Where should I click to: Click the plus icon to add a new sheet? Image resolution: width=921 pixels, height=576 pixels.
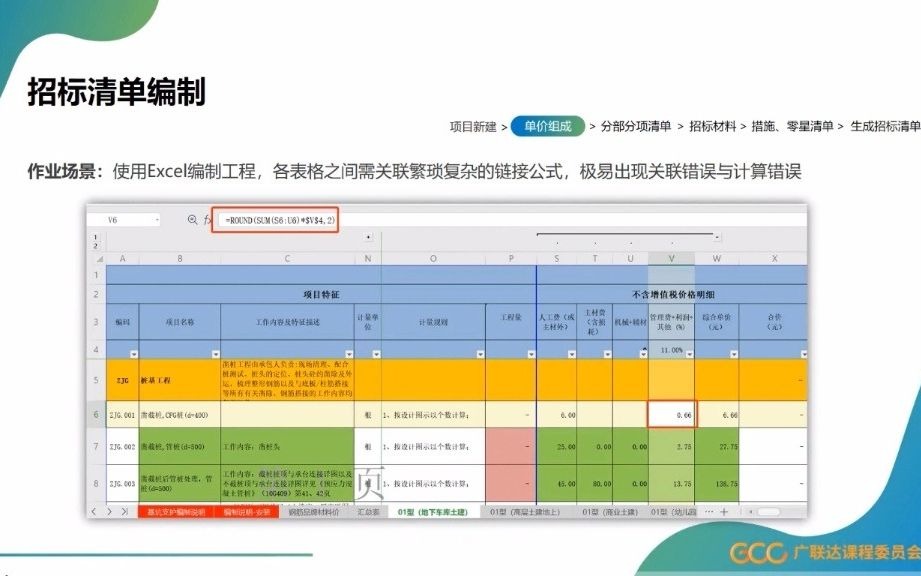724,512
